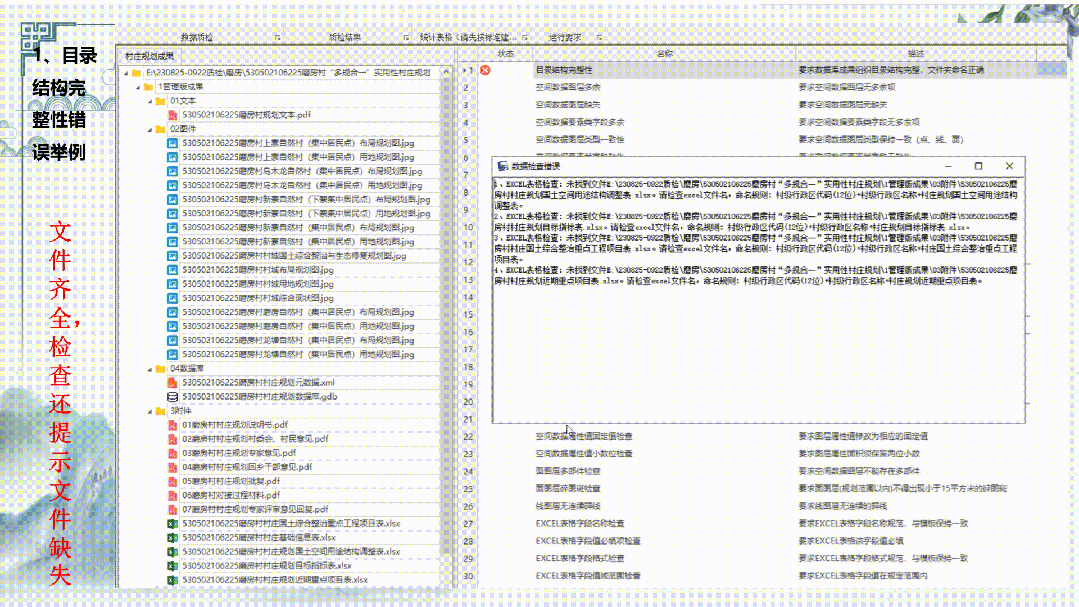
Task: Click row number 20 in the check table
Action: coord(468,401)
